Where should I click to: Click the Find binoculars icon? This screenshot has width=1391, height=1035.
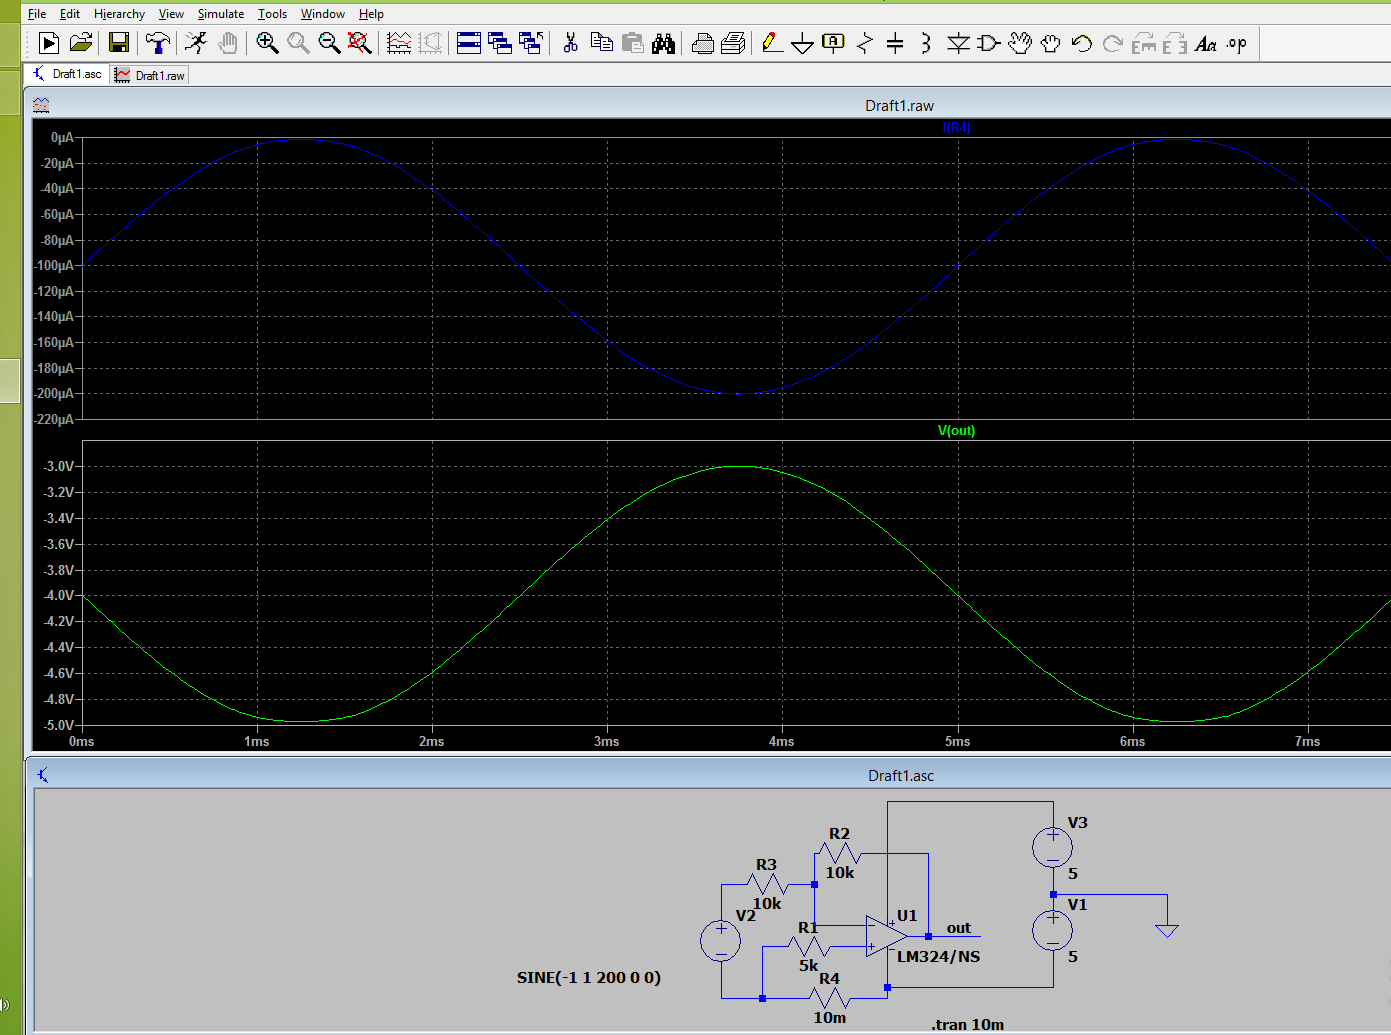[663, 43]
